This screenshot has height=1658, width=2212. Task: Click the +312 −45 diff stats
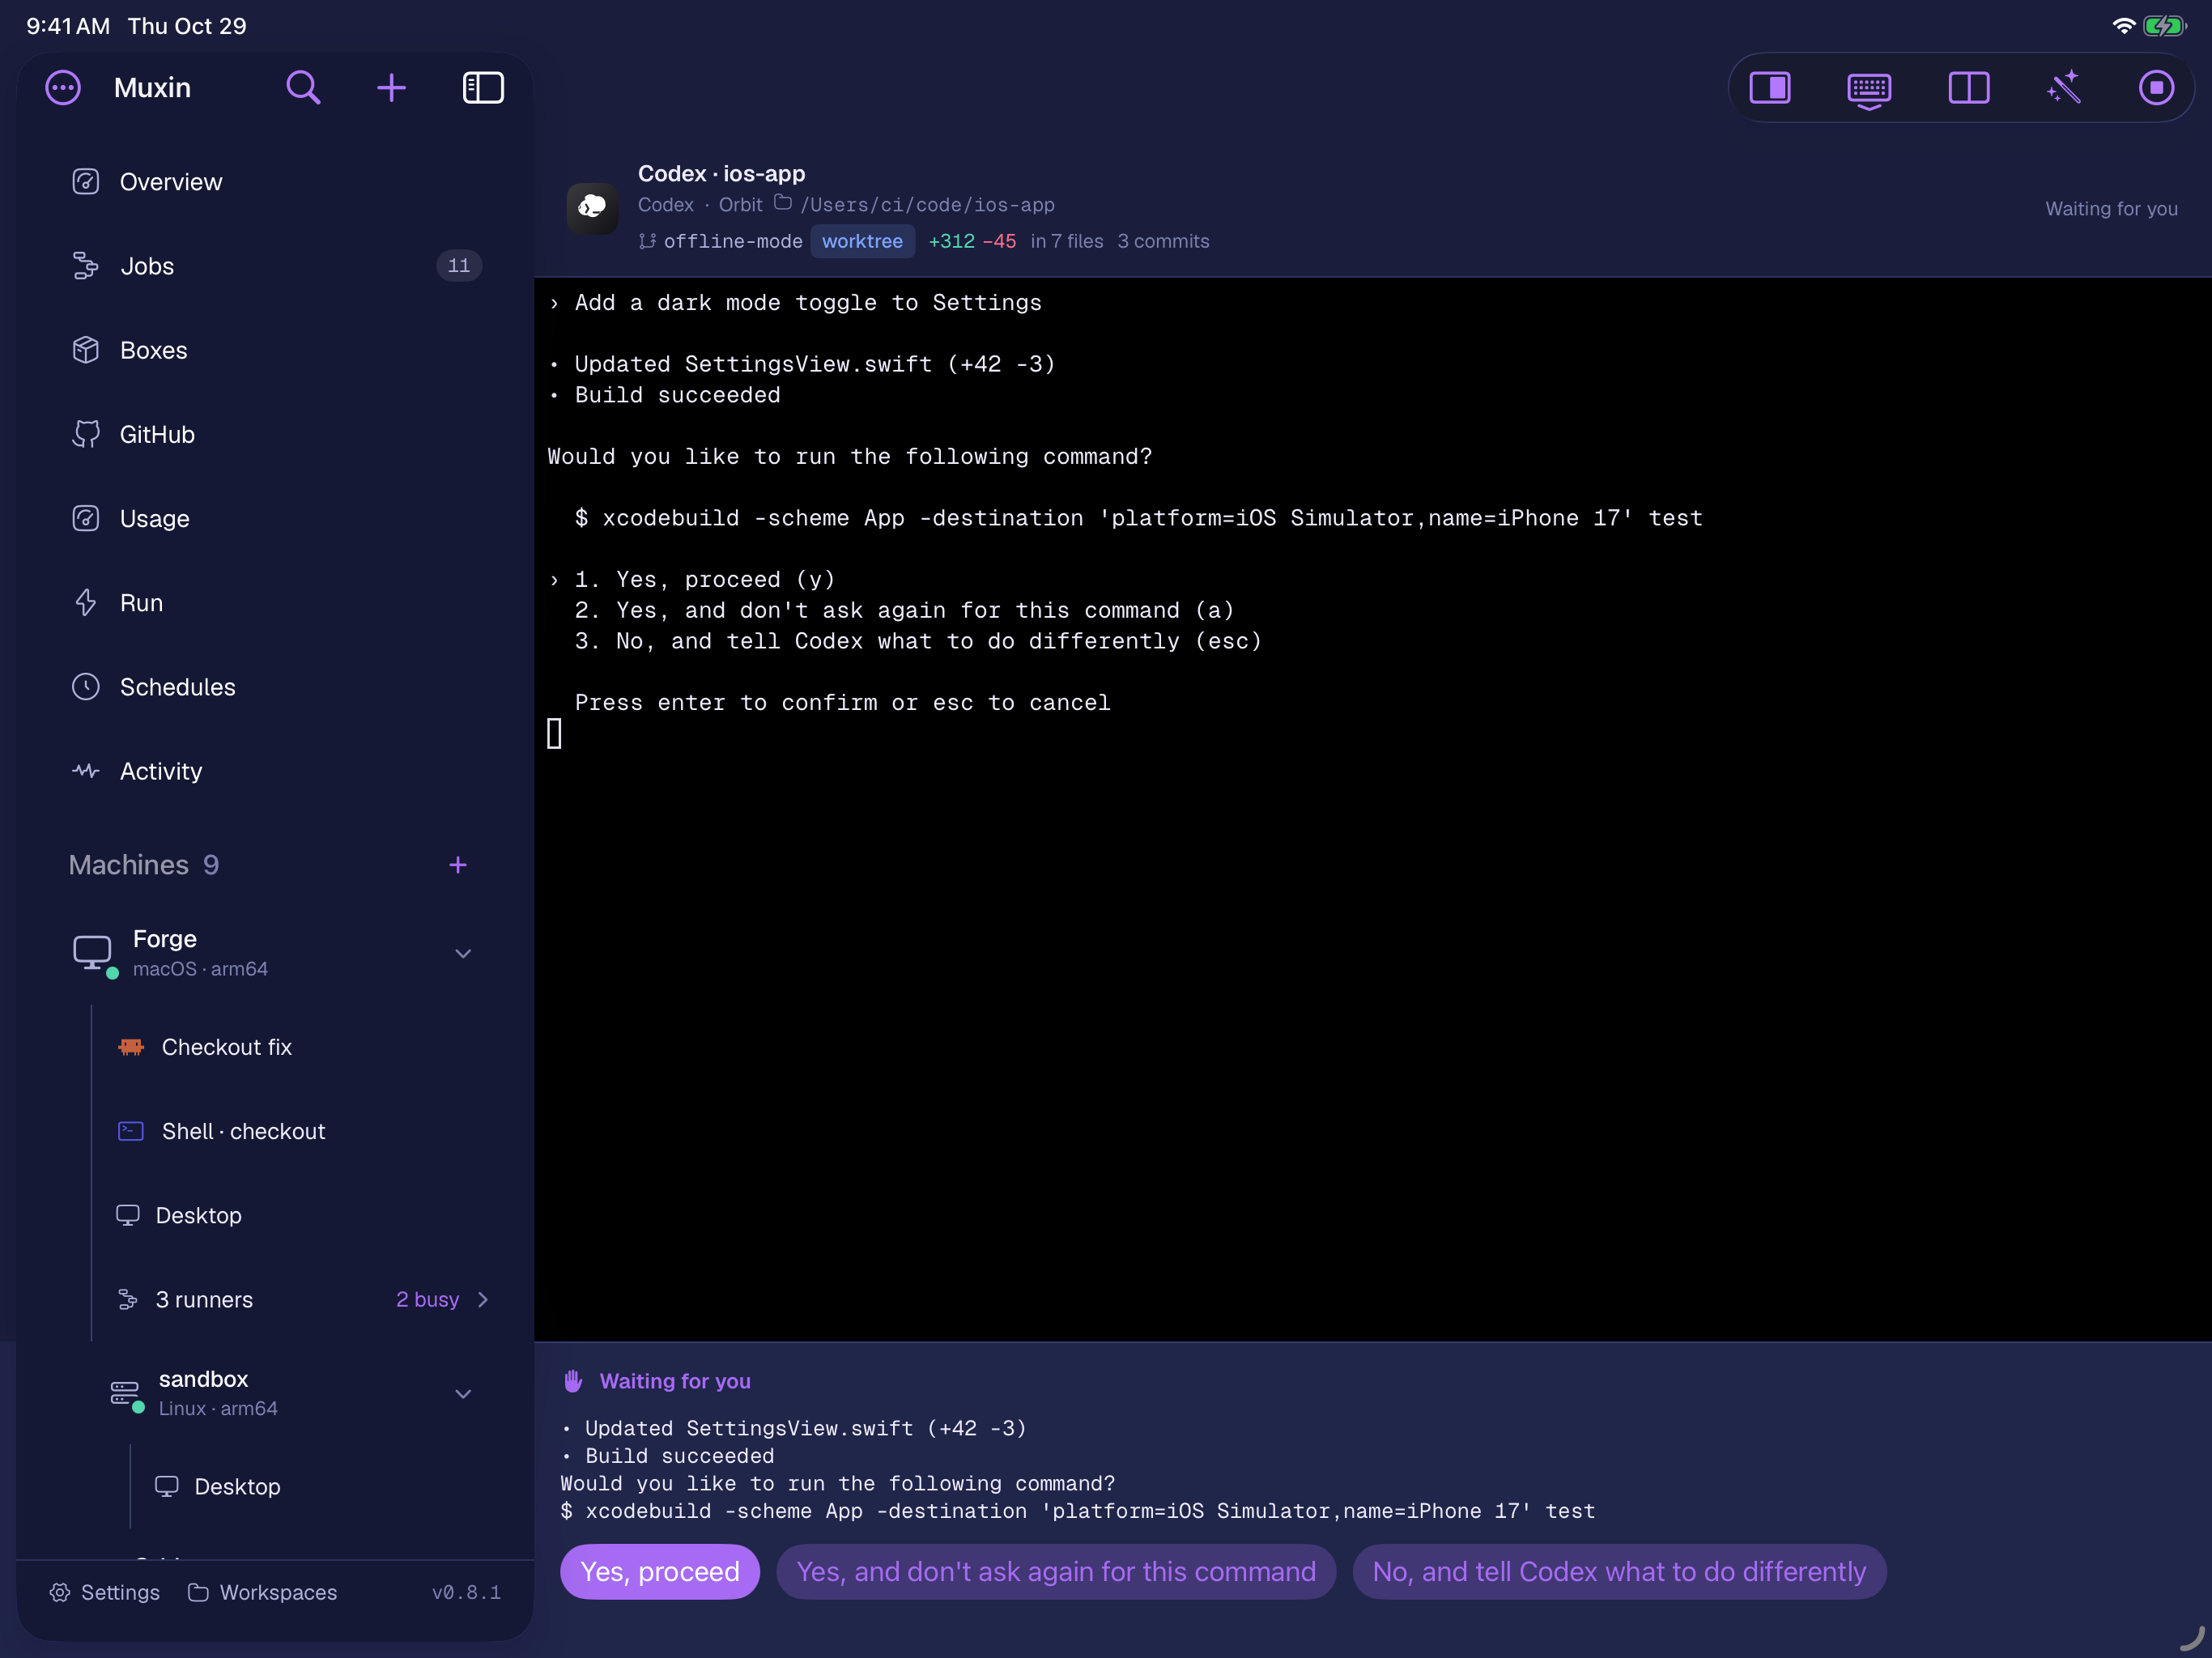point(972,241)
